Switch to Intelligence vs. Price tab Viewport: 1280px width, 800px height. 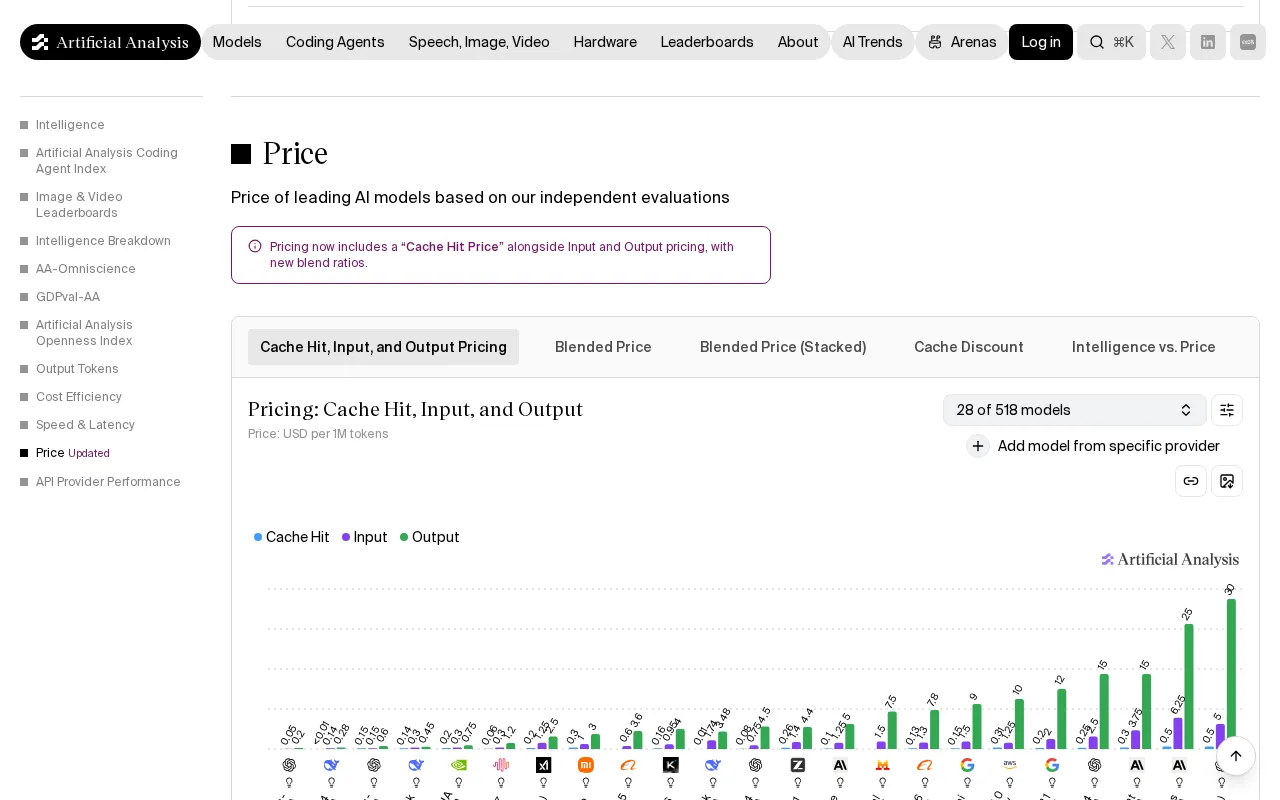coord(1144,347)
